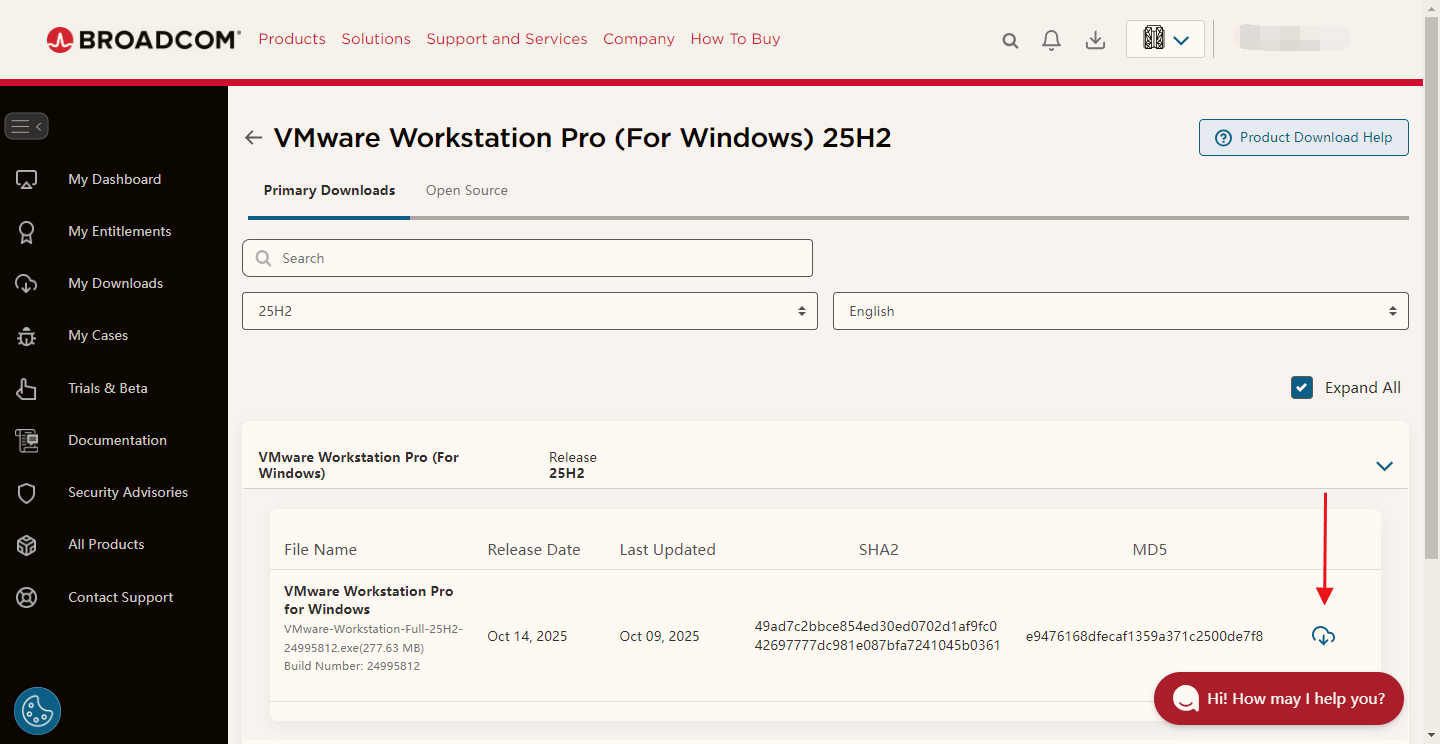
Task: Click the 'Build Number: 24995812' text
Action: [x=352, y=666]
